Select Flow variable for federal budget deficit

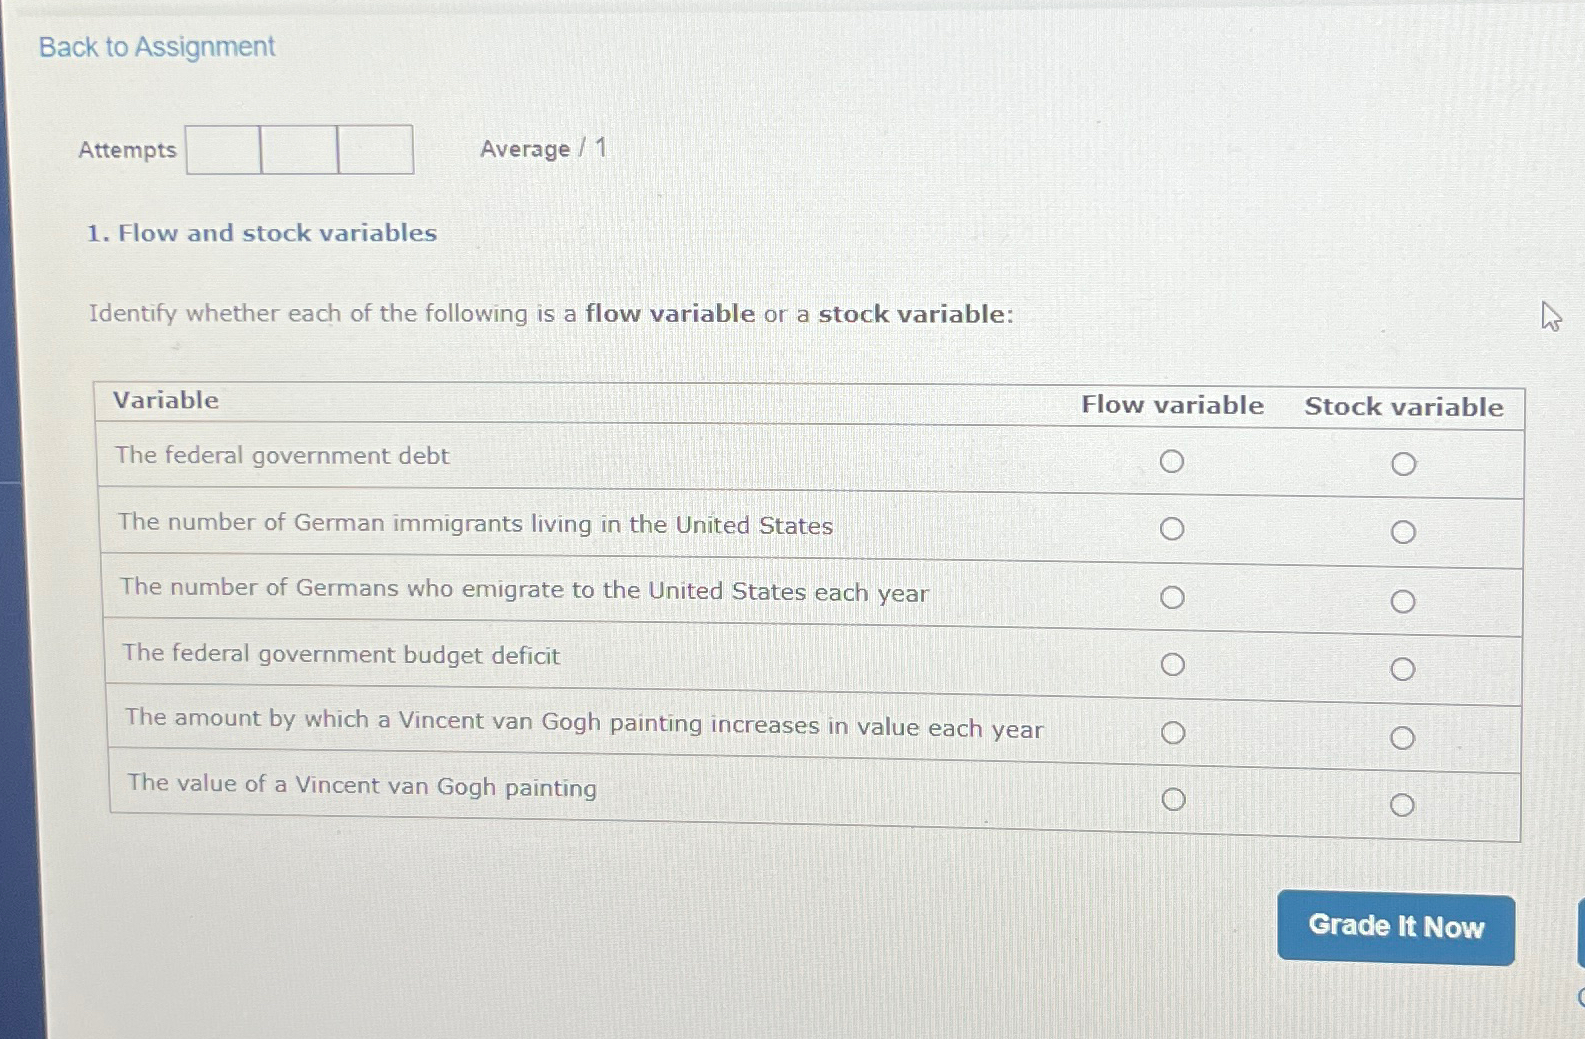(x=1173, y=663)
